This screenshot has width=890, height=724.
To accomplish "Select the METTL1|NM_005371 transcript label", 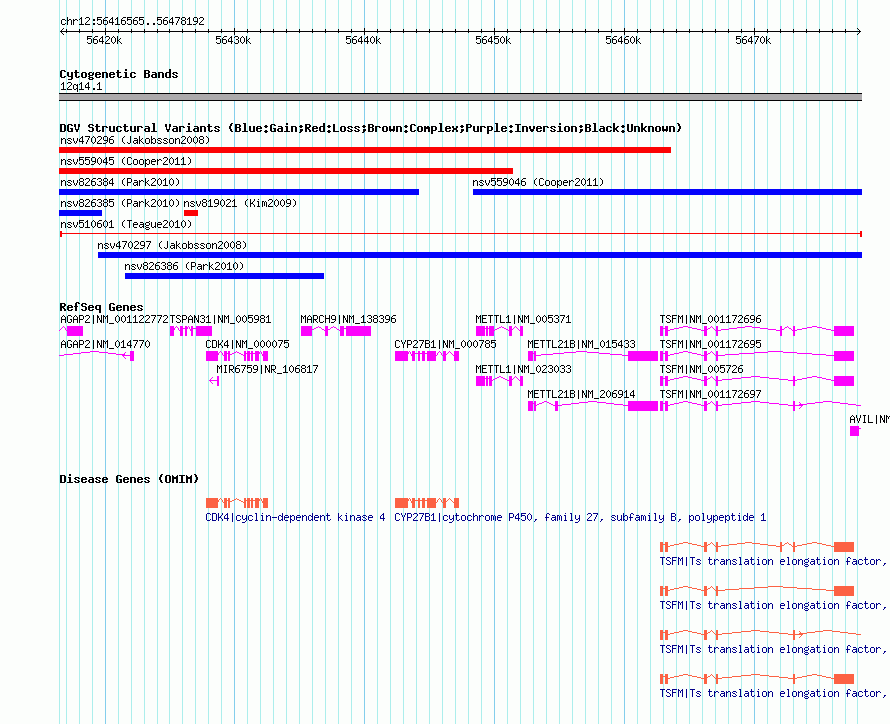I will [x=523, y=319].
